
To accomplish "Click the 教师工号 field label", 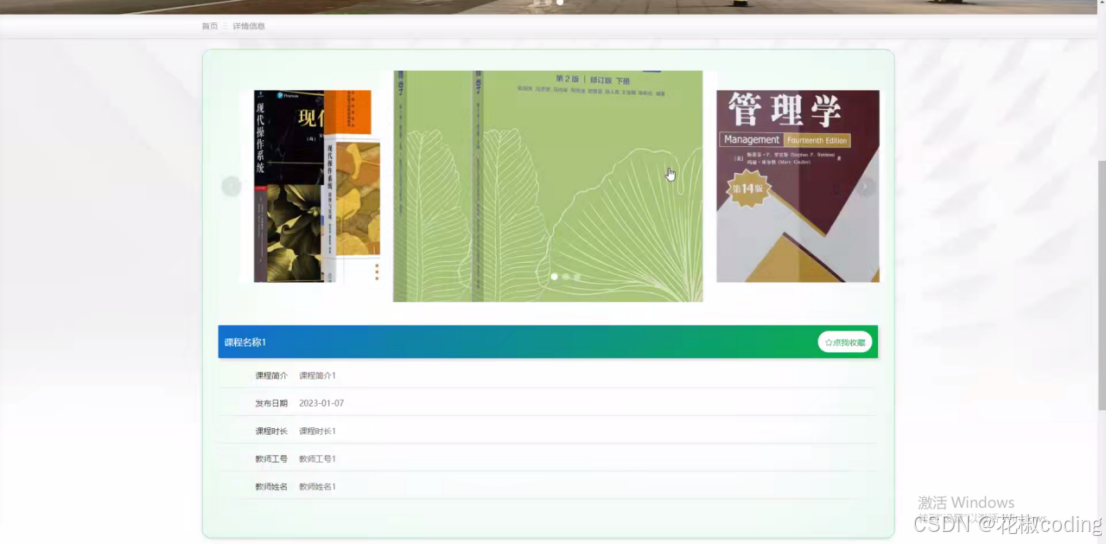I will 272,459.
